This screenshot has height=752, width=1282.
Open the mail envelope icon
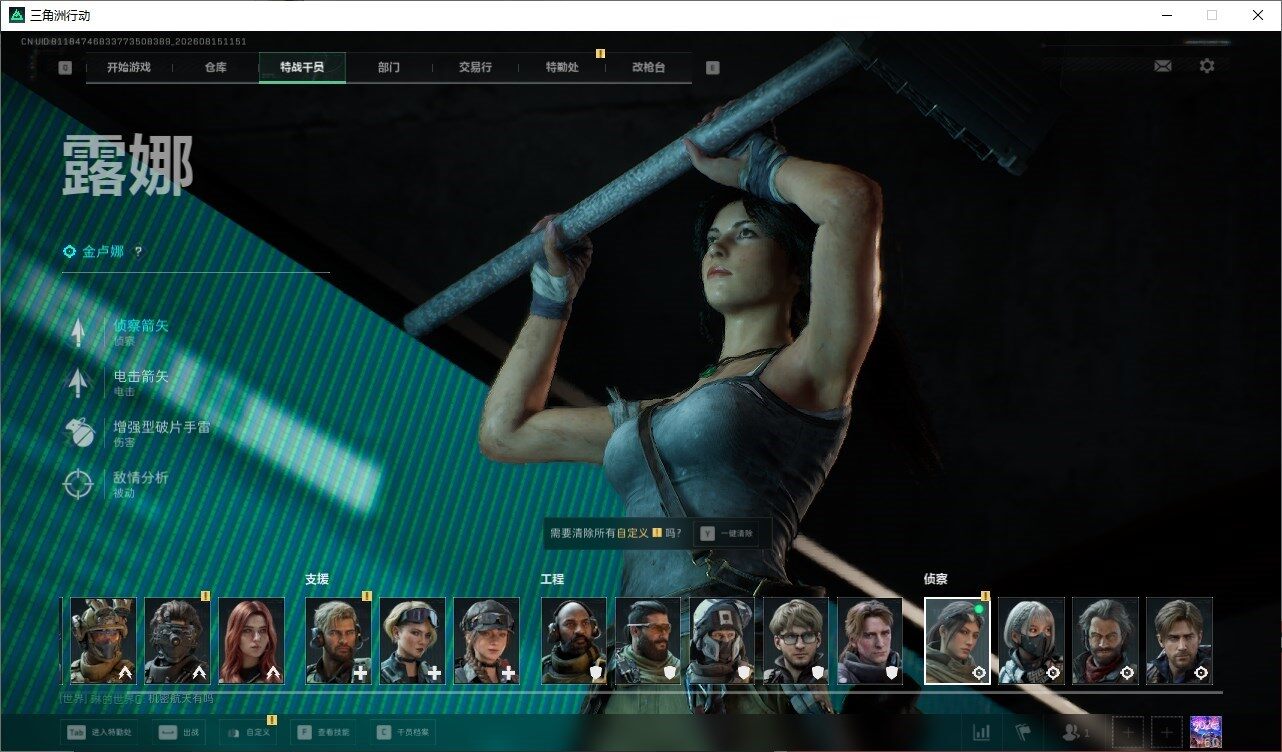click(x=1163, y=66)
